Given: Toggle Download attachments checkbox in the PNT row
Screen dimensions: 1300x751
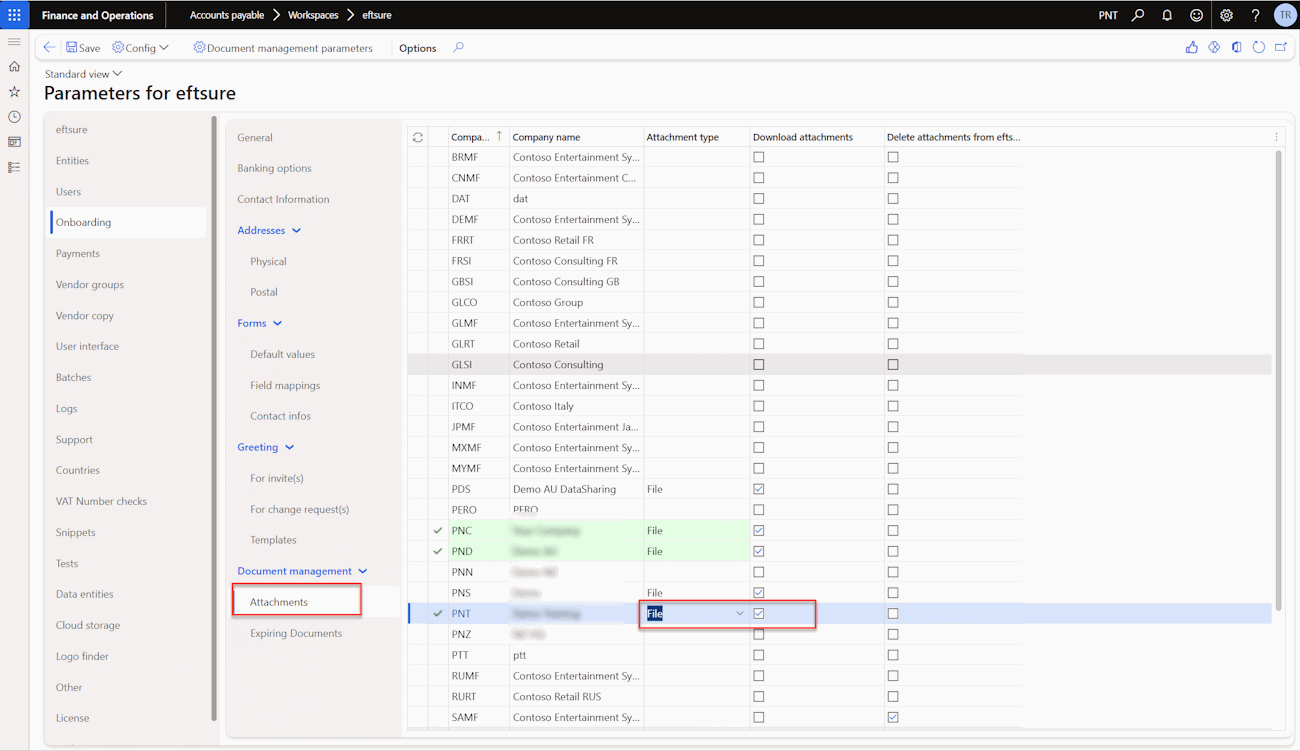Looking at the screenshot, I should (759, 613).
